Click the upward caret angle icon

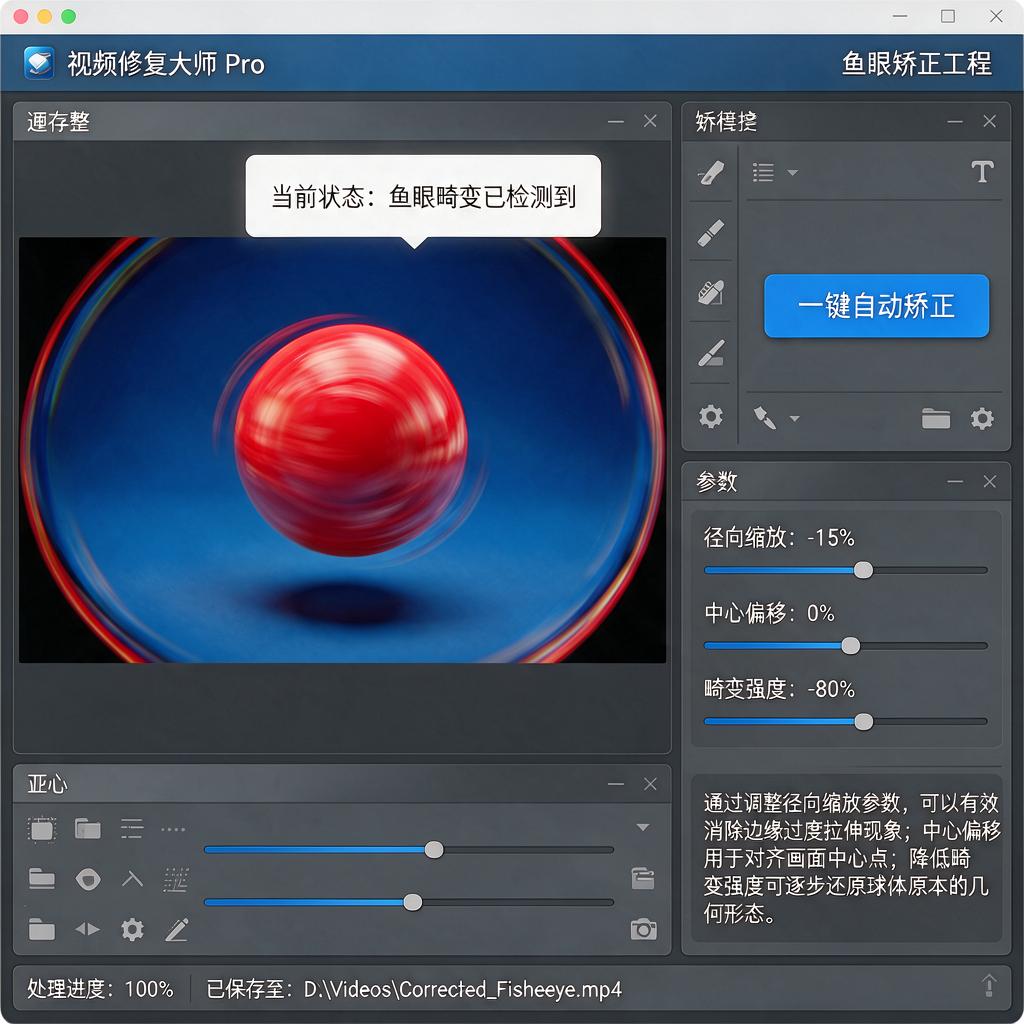[132, 879]
